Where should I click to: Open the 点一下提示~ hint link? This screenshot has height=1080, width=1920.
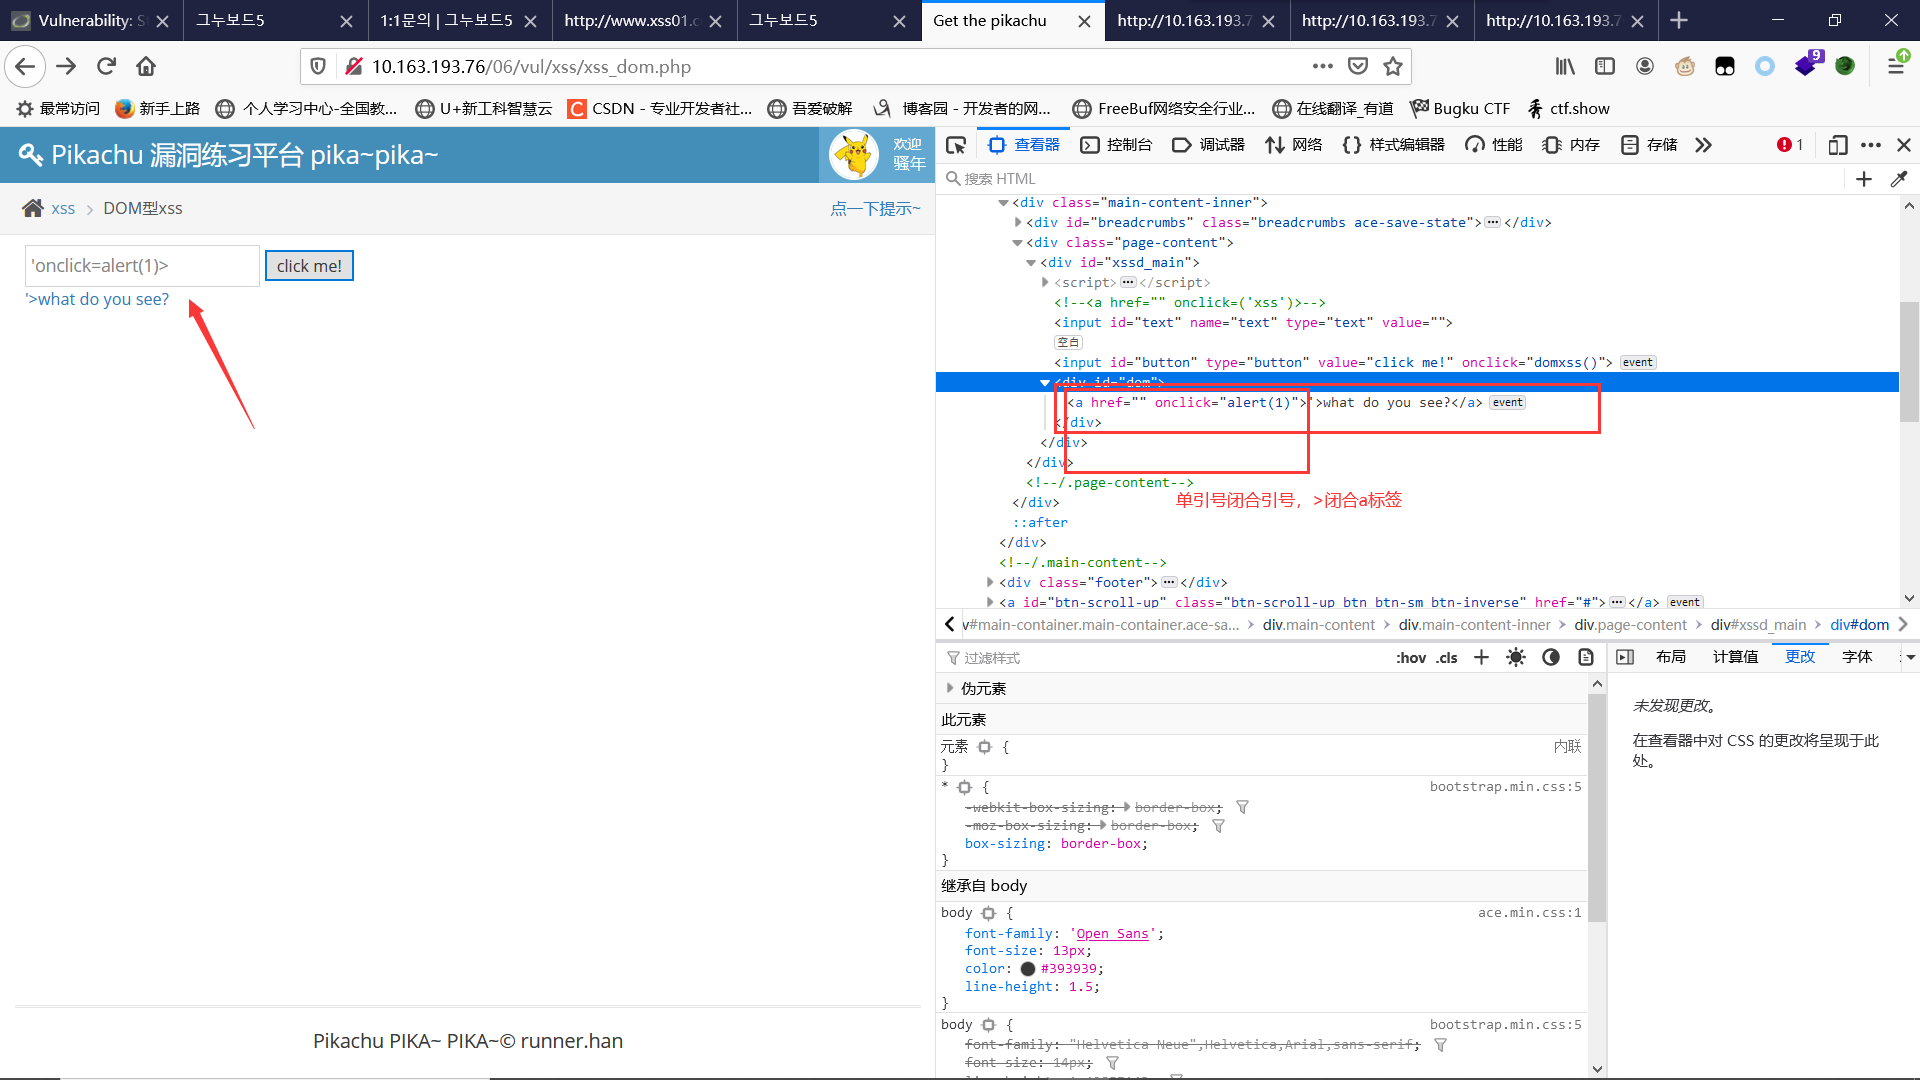pyautogui.click(x=875, y=208)
